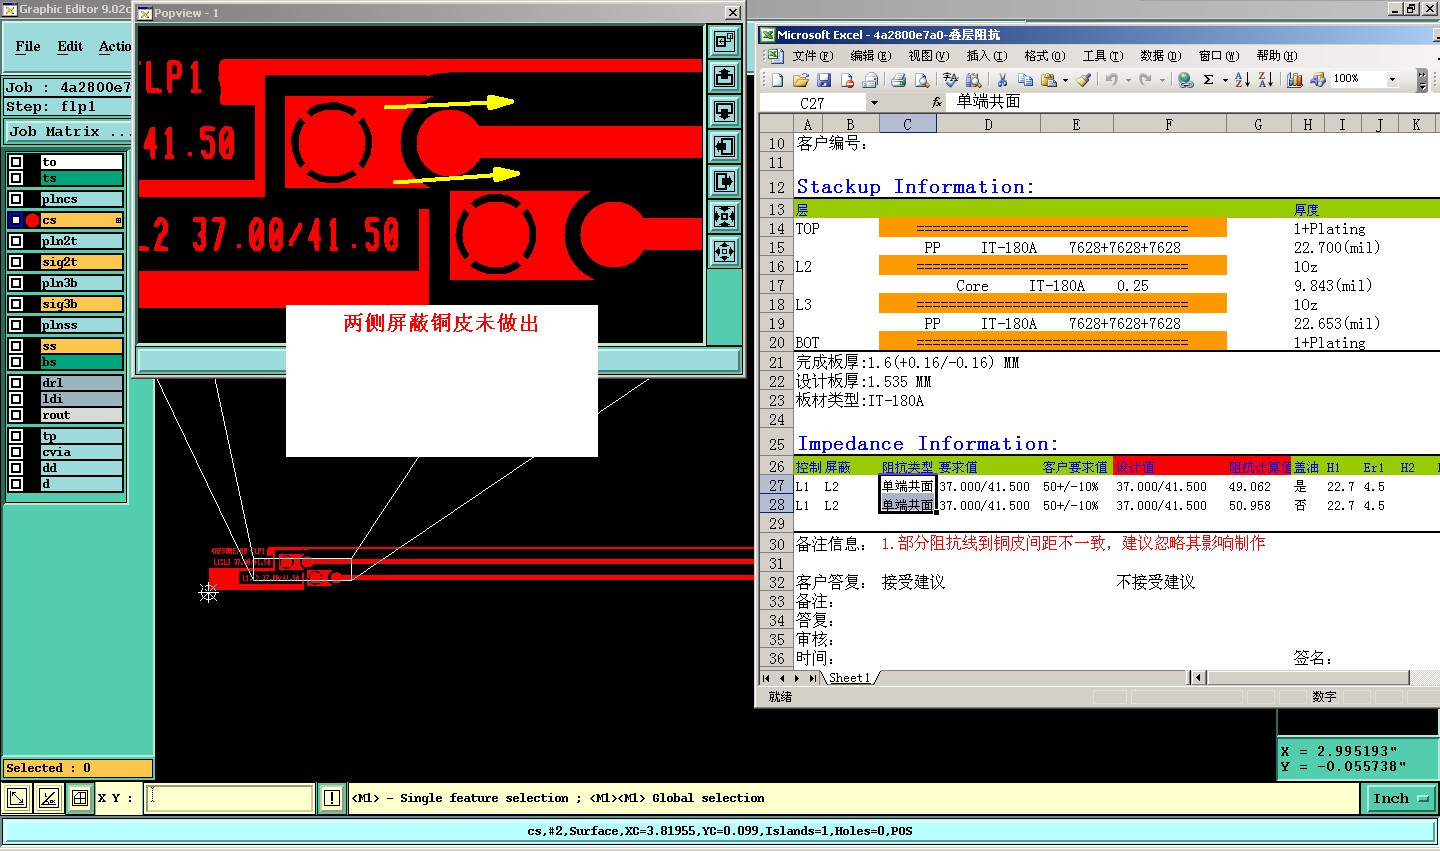This screenshot has width=1440, height=851.
Task: Click the angle snap icon in bottom bar
Action: coord(48,798)
